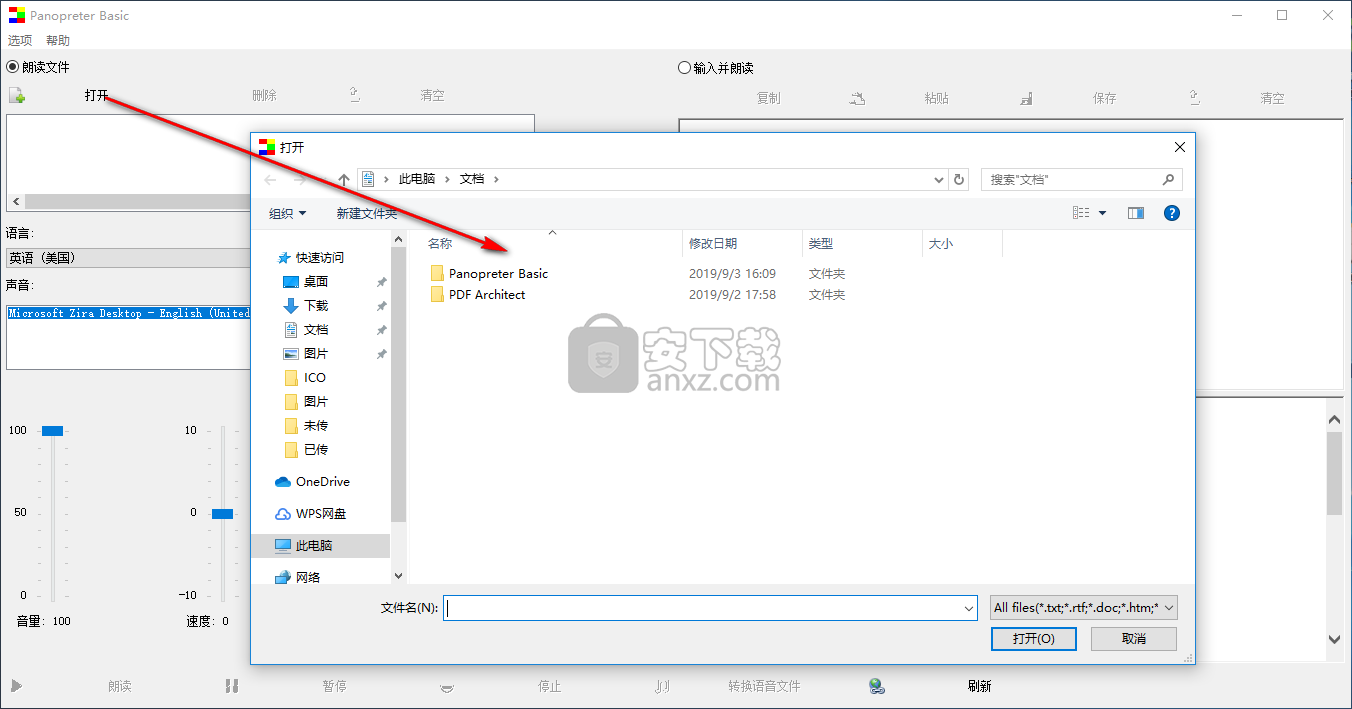
Task: Select the 输入并朗读 radio button
Action: (x=684, y=68)
